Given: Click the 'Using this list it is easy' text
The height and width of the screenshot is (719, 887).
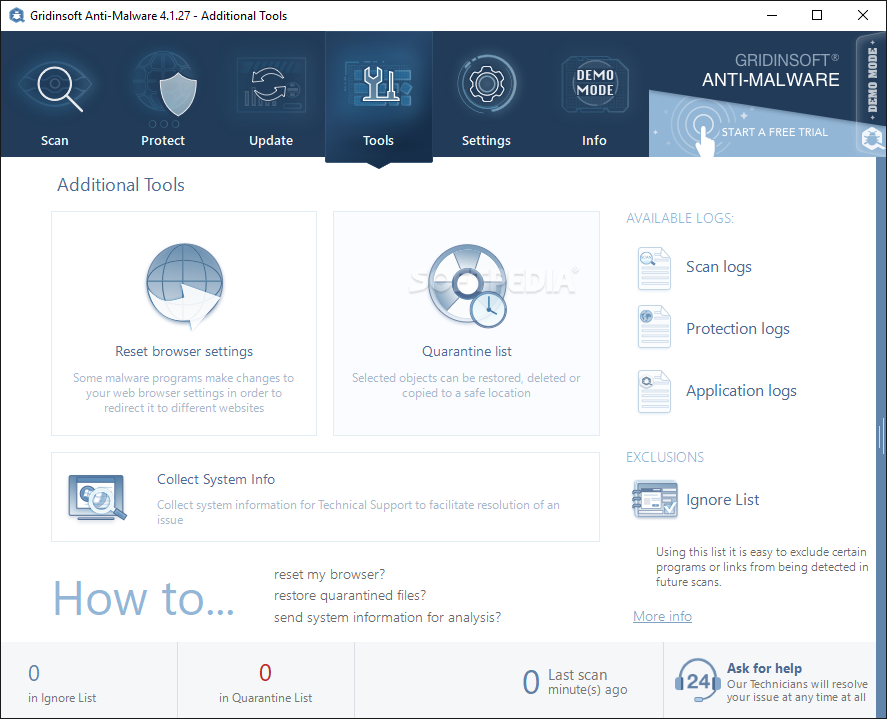Looking at the screenshot, I should [x=761, y=567].
